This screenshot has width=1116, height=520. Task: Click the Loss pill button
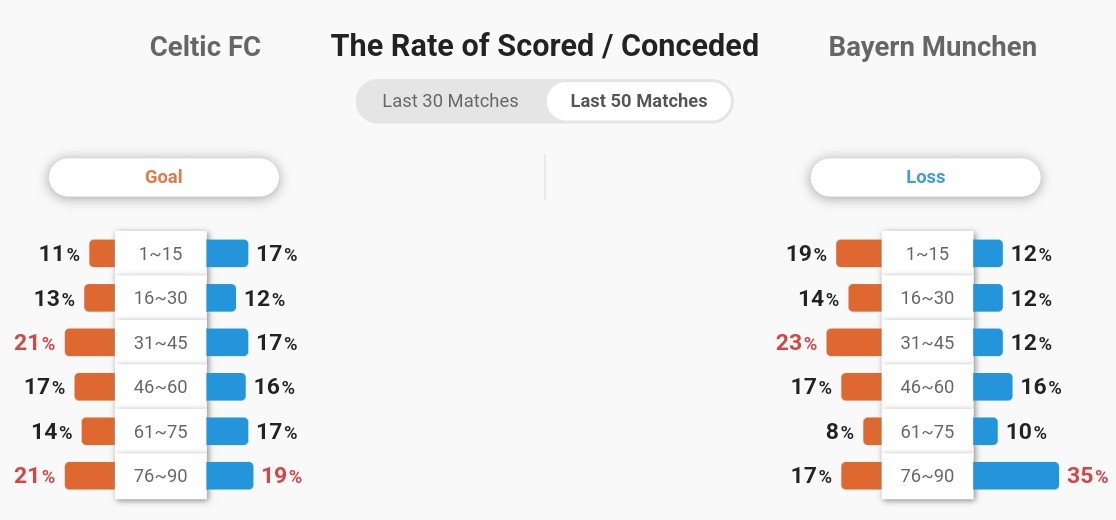pyautogui.click(x=925, y=176)
